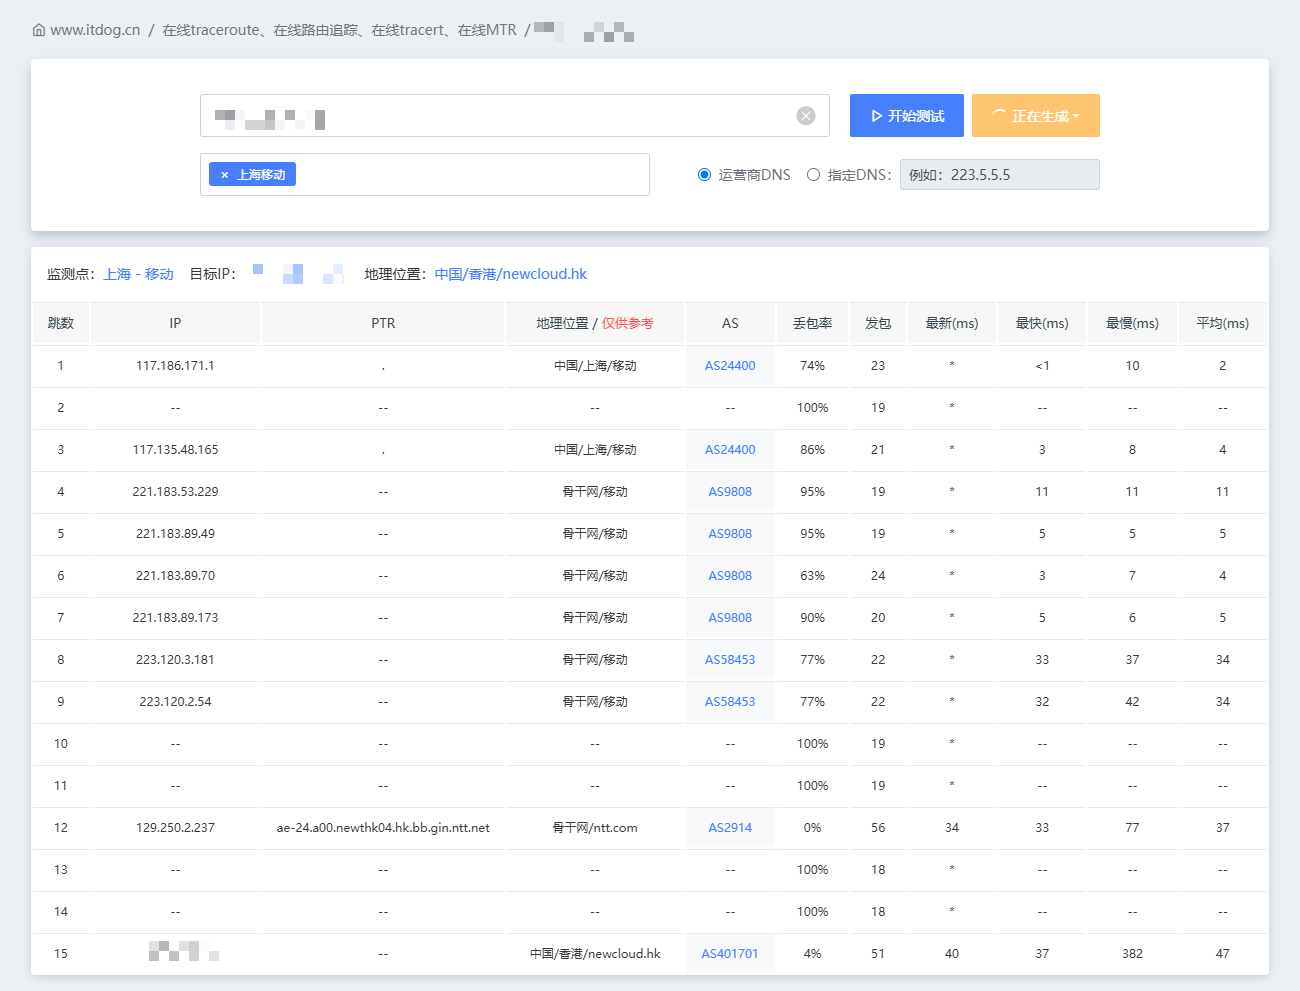Click the PTR column header
Viewport: 1300px width, 991px height.
click(383, 324)
